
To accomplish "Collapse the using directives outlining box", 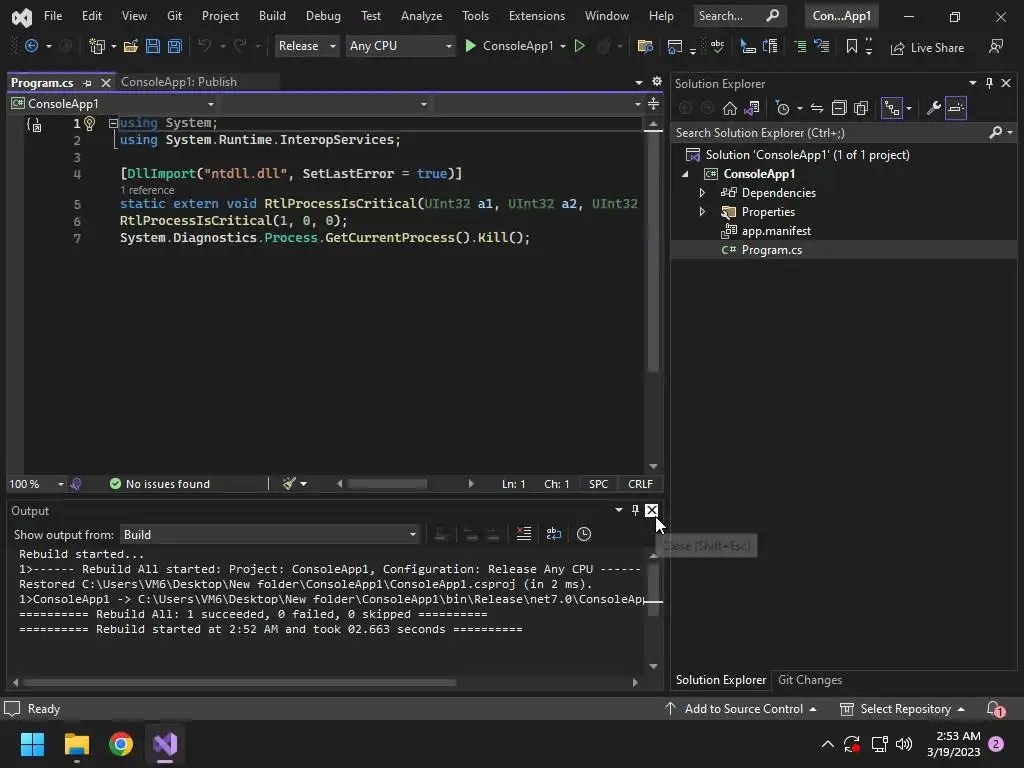I will [x=113, y=123].
